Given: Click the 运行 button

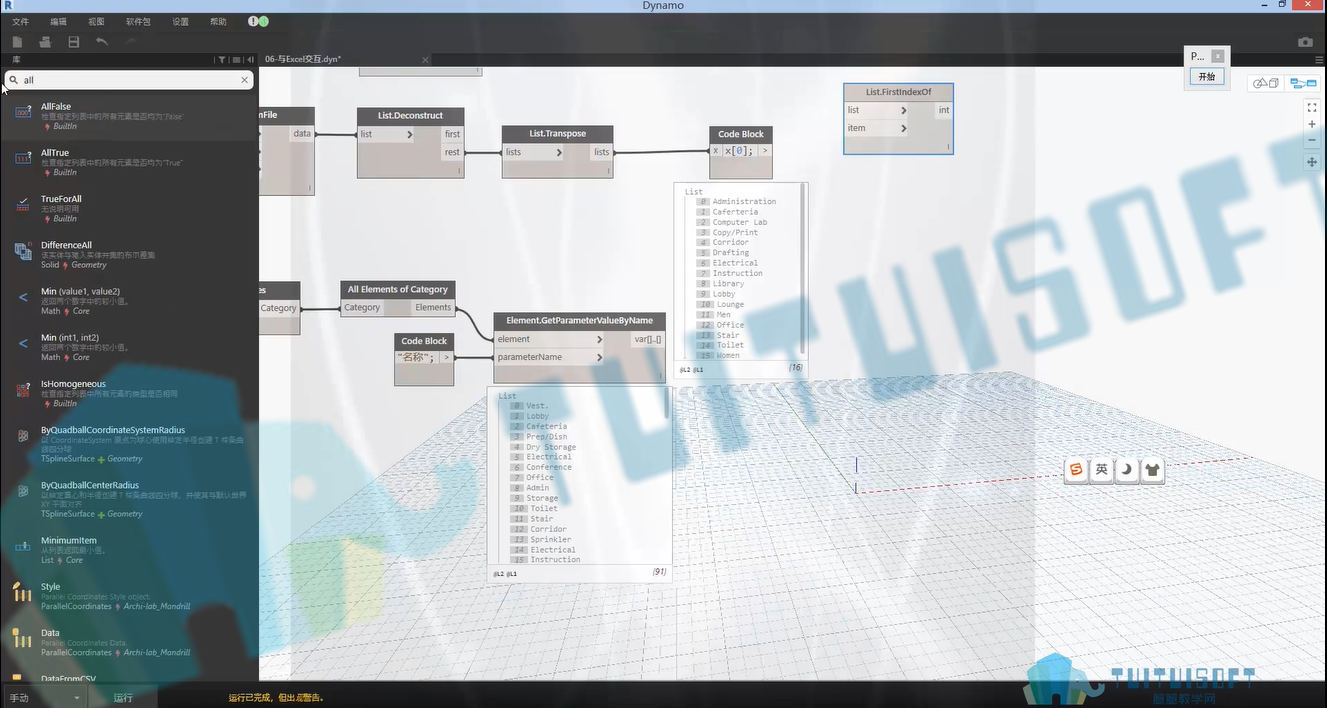Looking at the screenshot, I should tap(123, 698).
